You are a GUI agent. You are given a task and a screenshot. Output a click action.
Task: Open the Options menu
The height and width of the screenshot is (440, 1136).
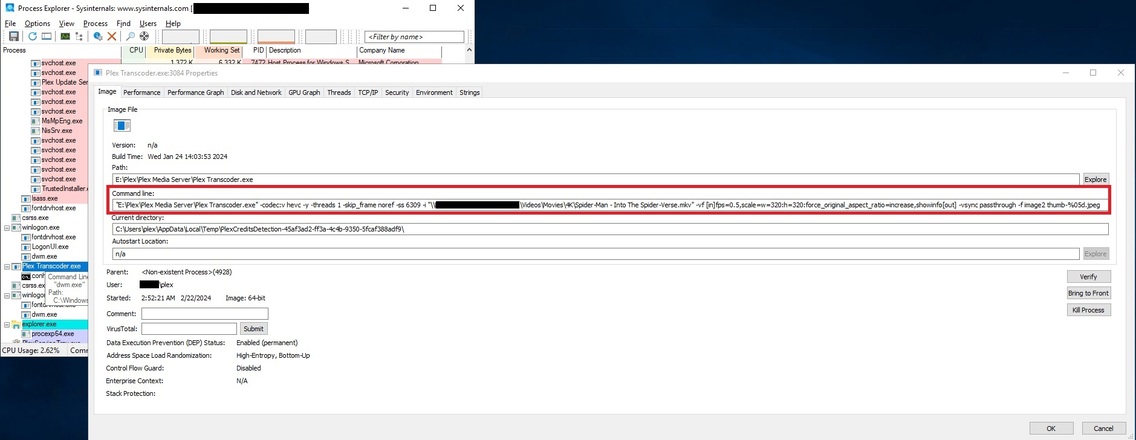(x=38, y=23)
